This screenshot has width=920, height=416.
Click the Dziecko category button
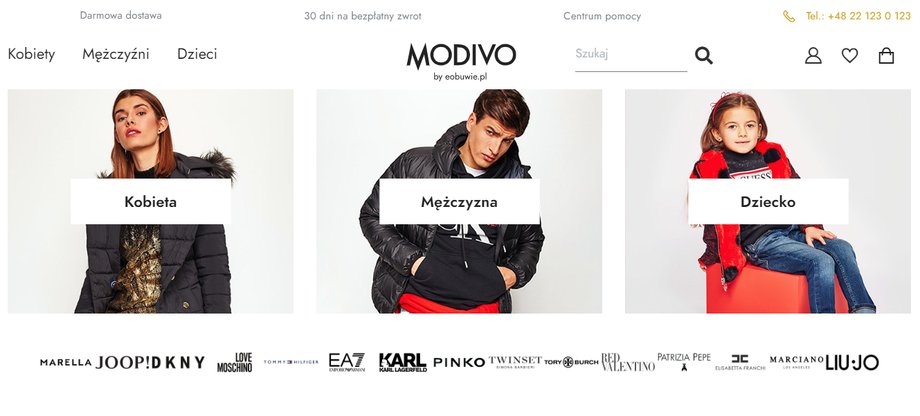point(768,201)
